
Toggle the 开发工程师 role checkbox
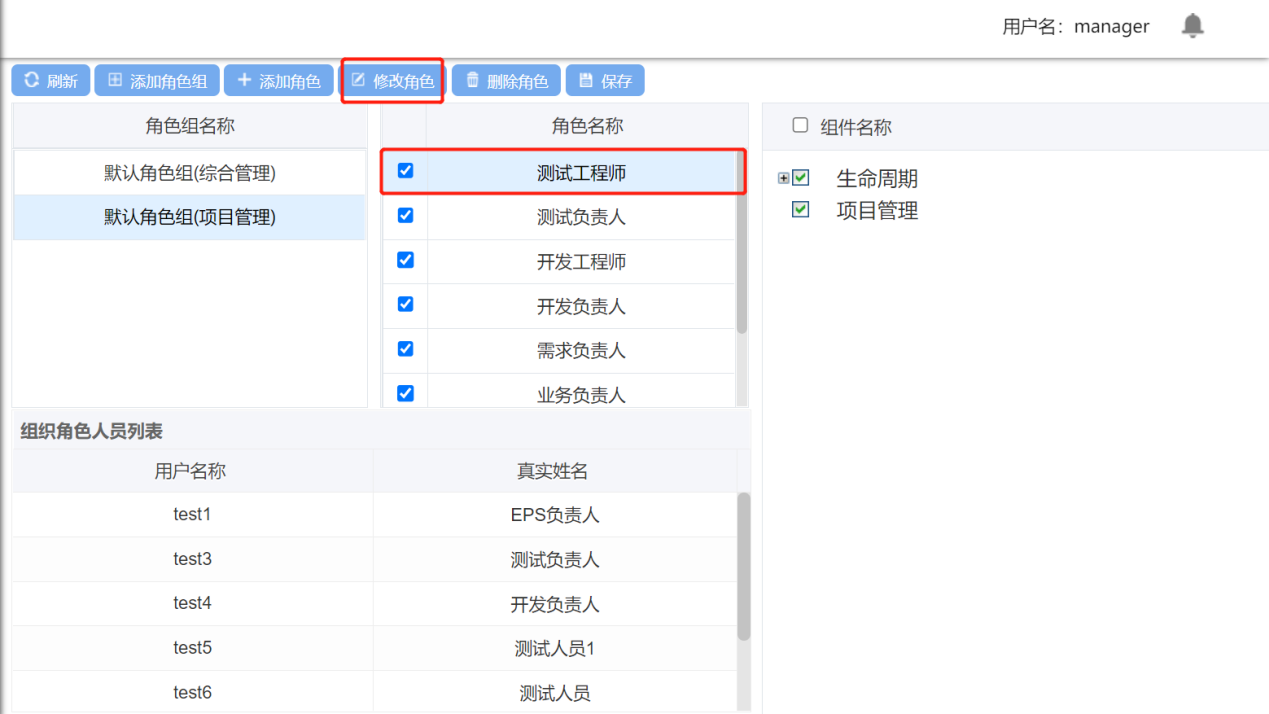coord(405,260)
